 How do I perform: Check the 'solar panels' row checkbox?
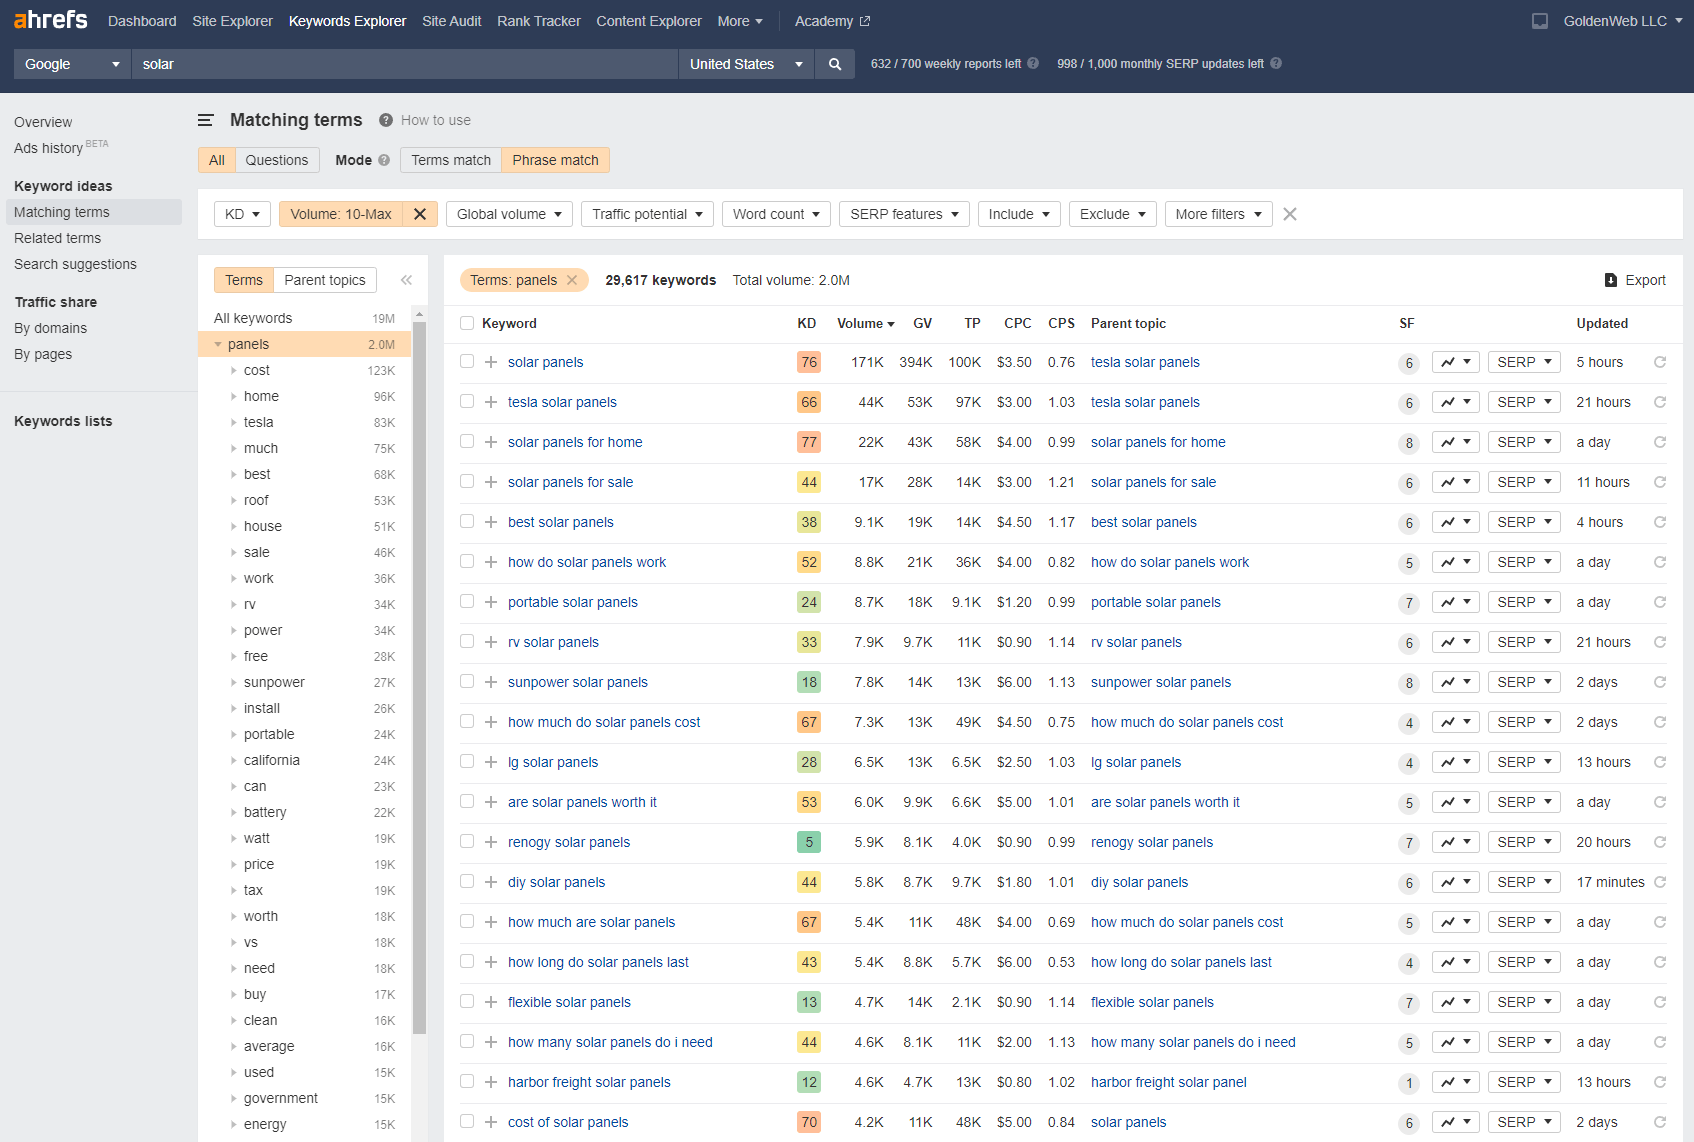[467, 361]
